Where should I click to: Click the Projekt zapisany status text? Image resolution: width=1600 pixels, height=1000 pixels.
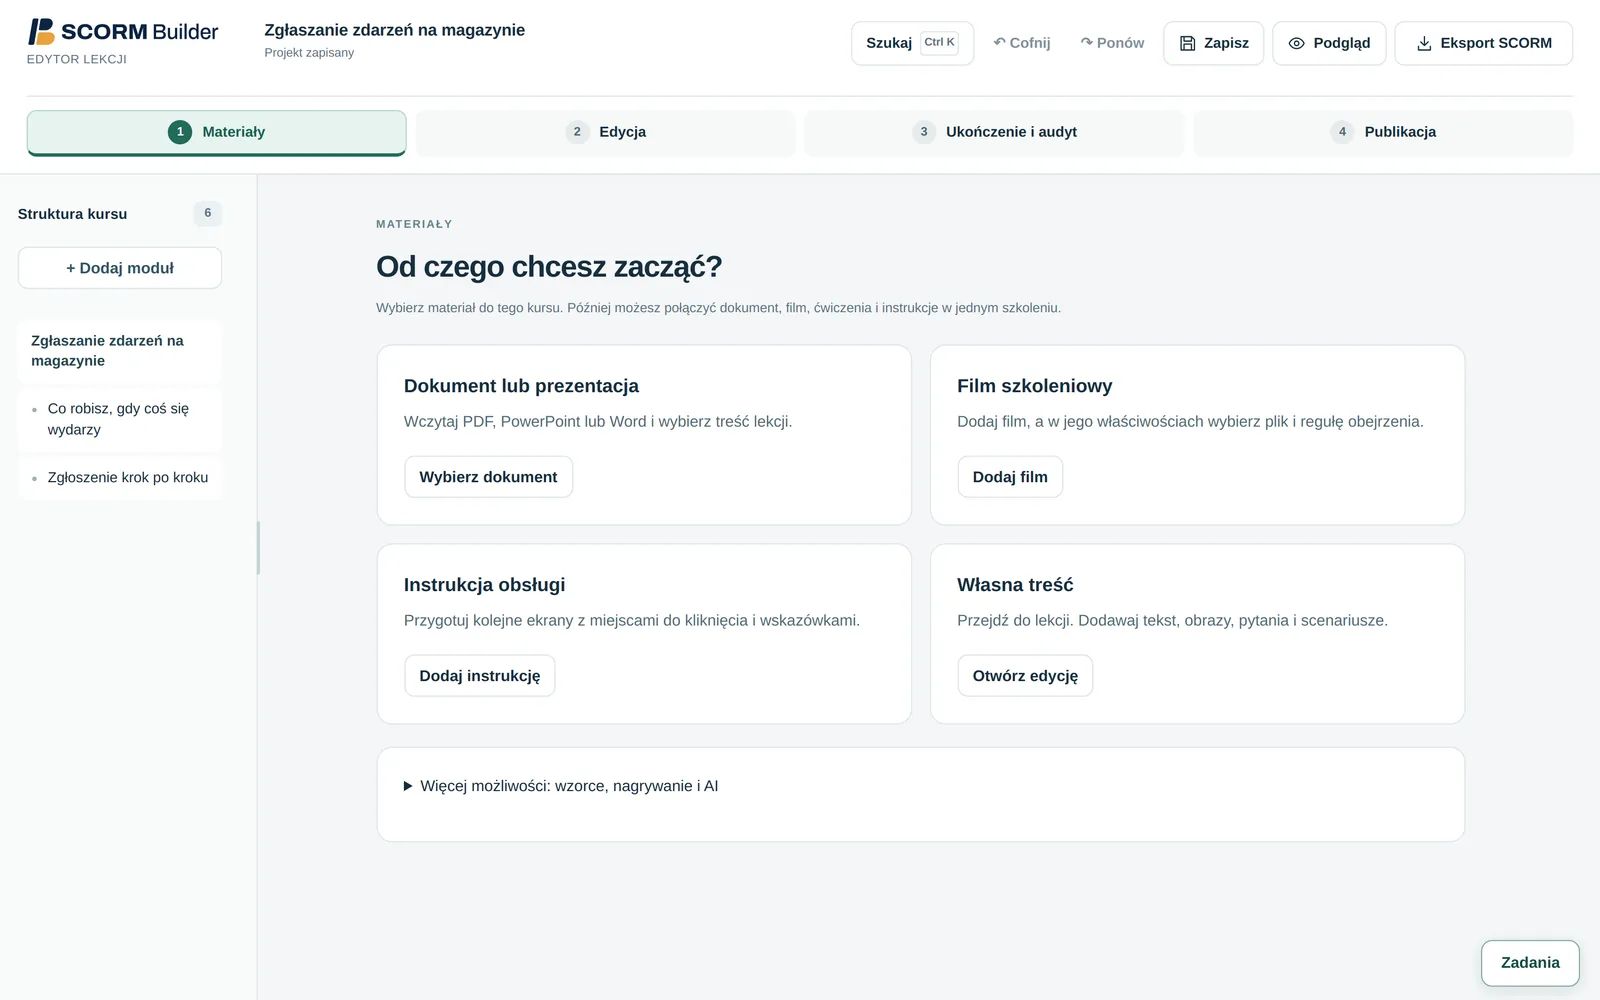(x=309, y=53)
